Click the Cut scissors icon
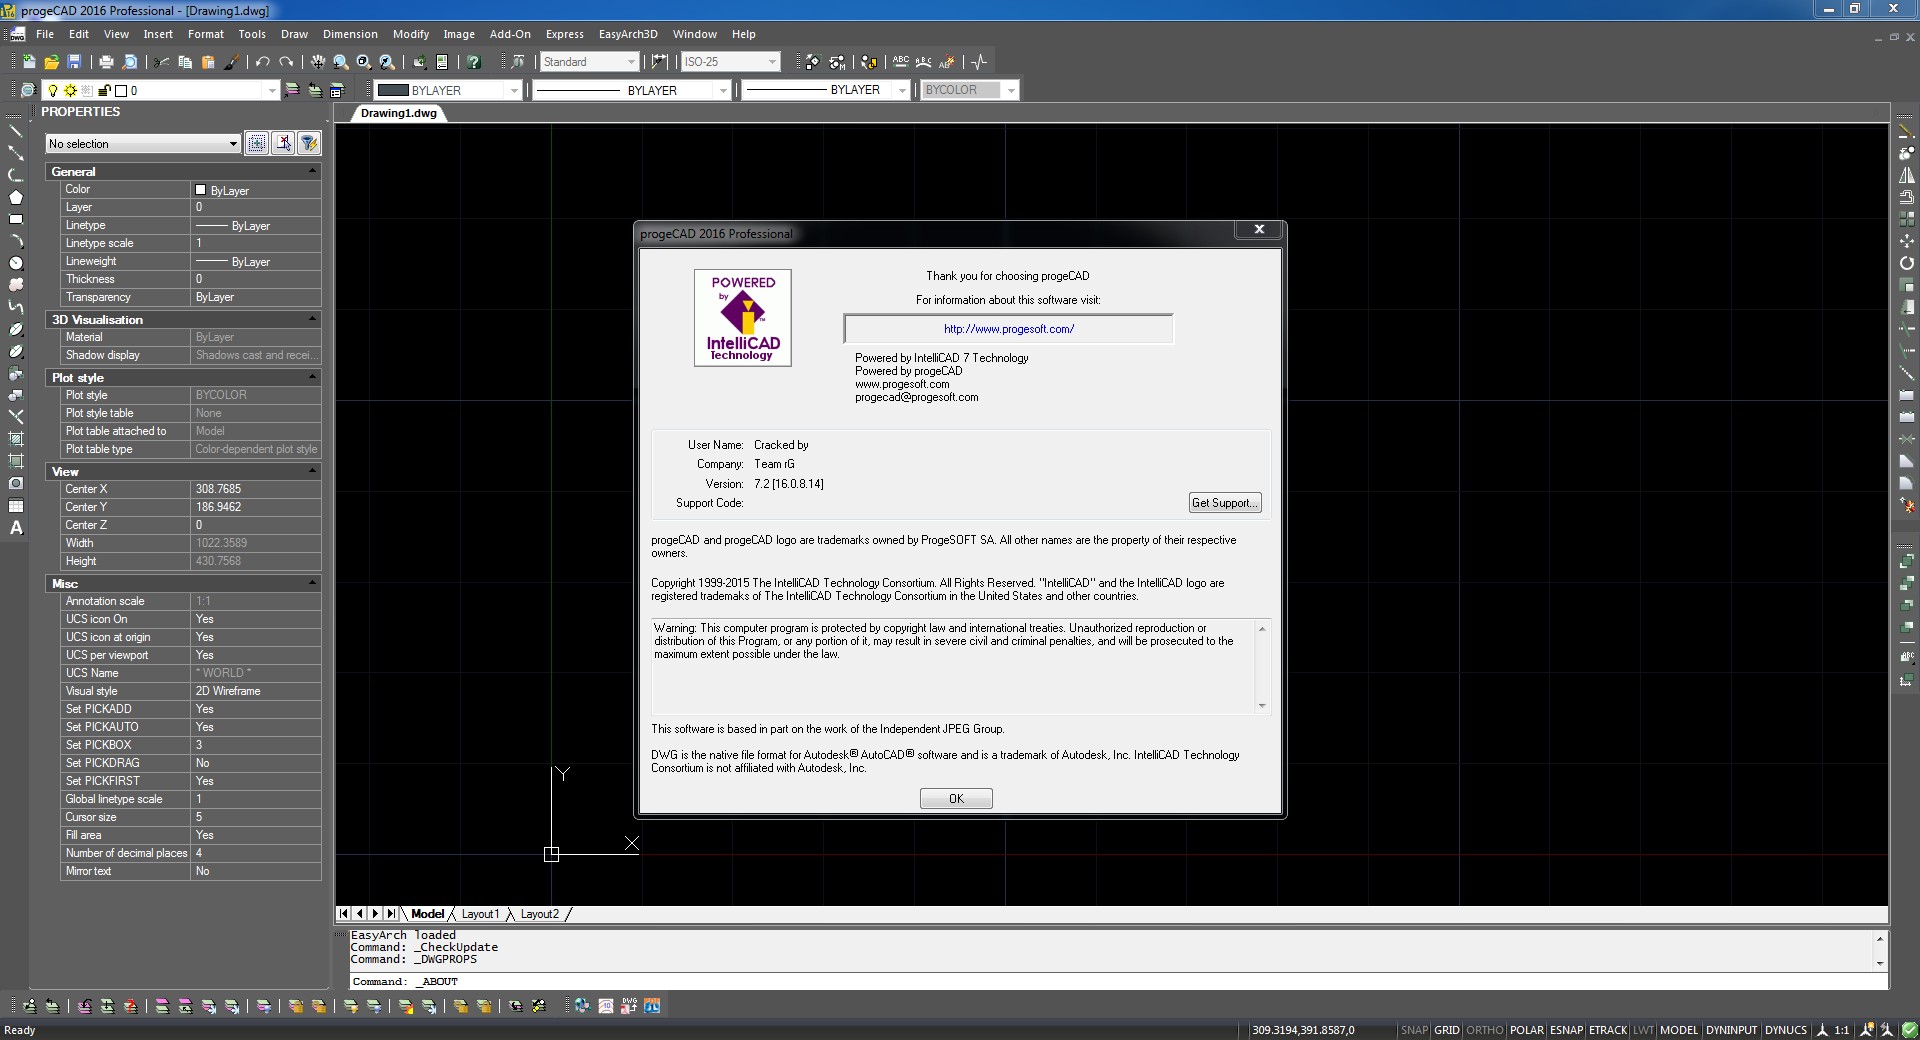Viewport: 1920px width, 1040px height. tap(162, 62)
